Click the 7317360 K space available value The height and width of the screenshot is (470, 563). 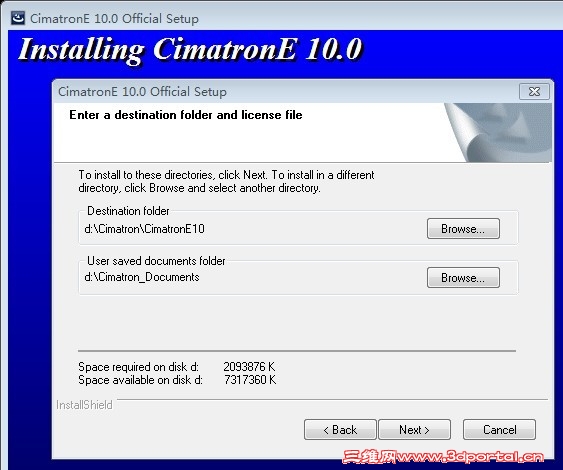250,380
